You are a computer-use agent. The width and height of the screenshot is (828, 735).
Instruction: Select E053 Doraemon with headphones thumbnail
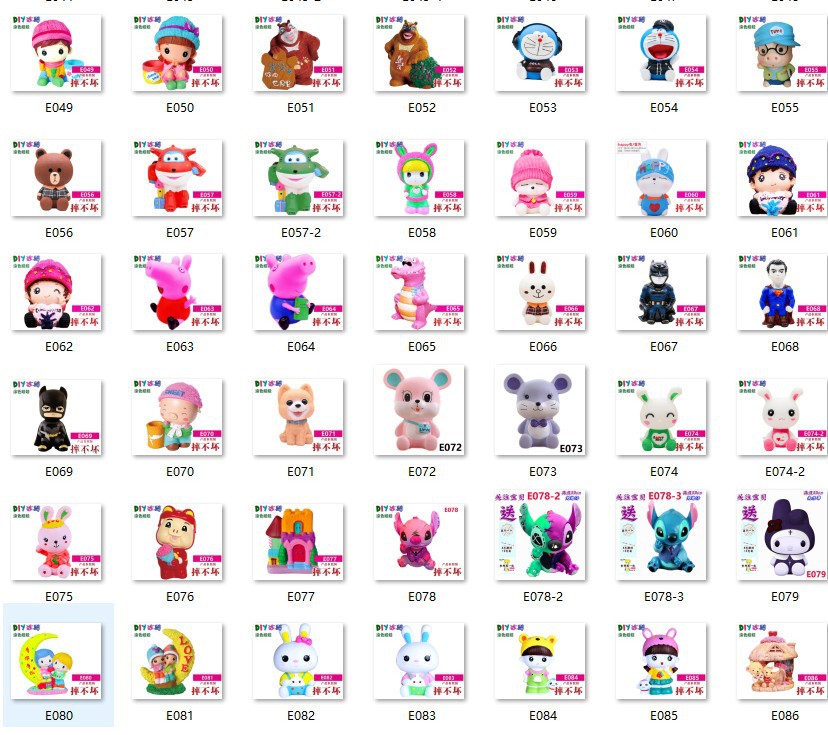[540, 53]
